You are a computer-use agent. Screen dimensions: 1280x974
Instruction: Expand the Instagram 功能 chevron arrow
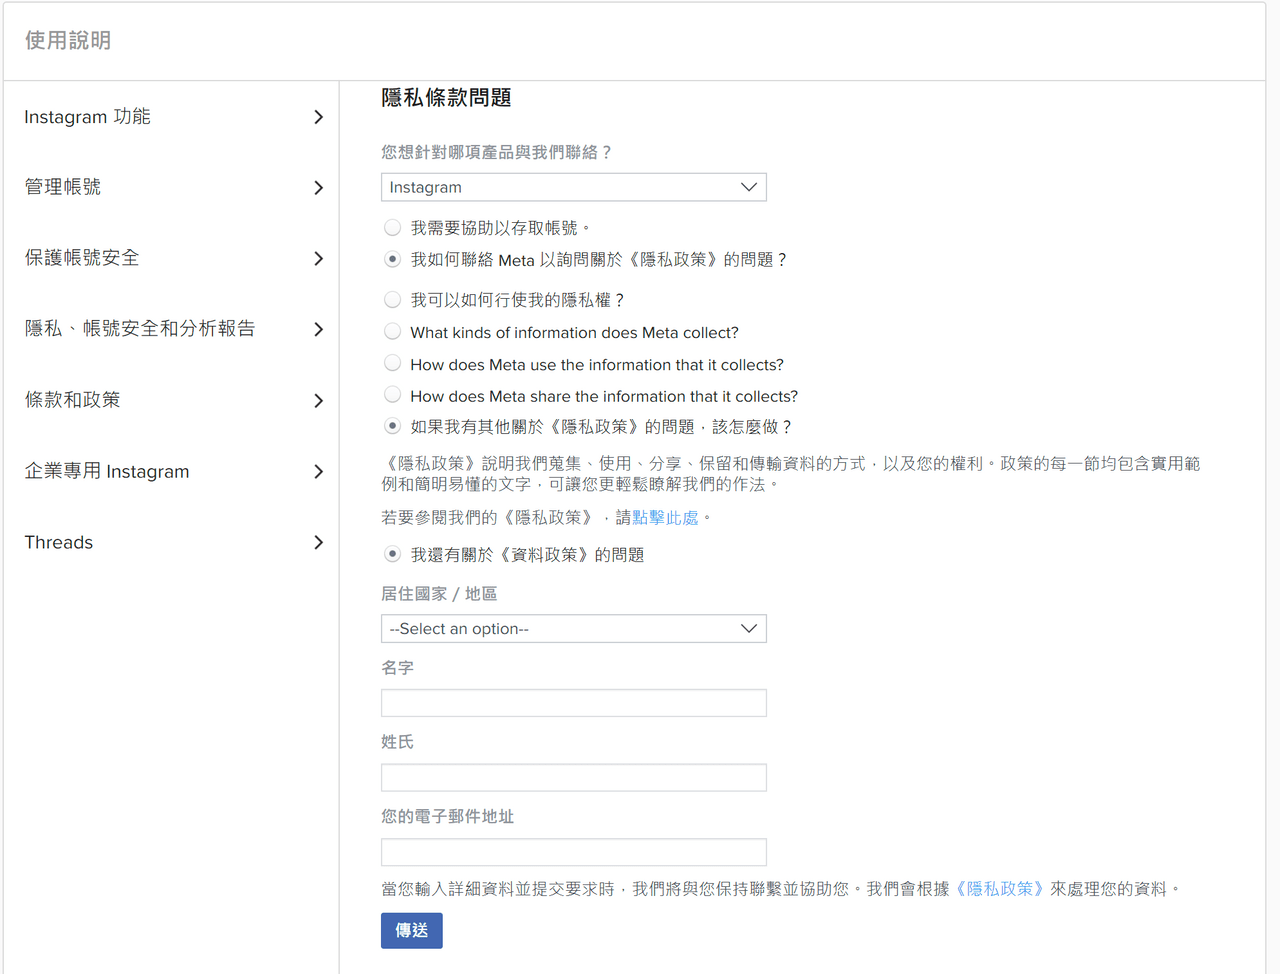[x=318, y=117]
